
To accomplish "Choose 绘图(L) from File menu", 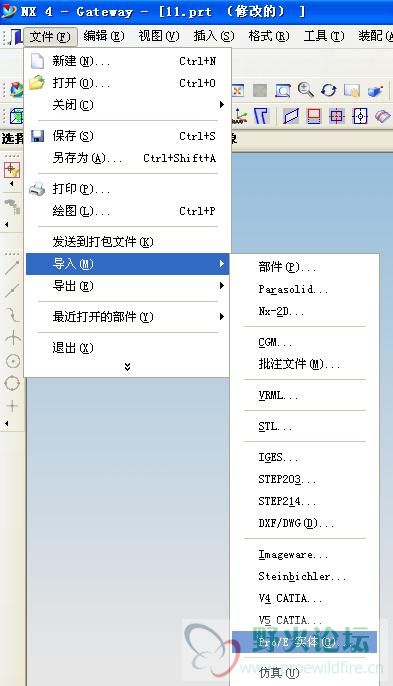I will tap(127, 211).
